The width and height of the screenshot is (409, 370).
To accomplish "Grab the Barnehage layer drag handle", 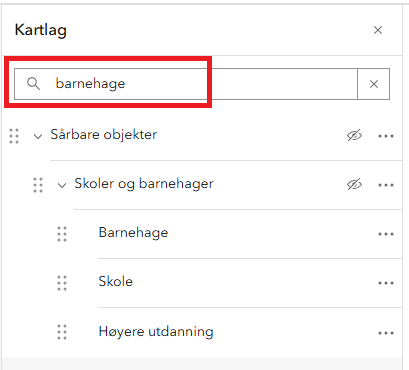I will 62,234.
